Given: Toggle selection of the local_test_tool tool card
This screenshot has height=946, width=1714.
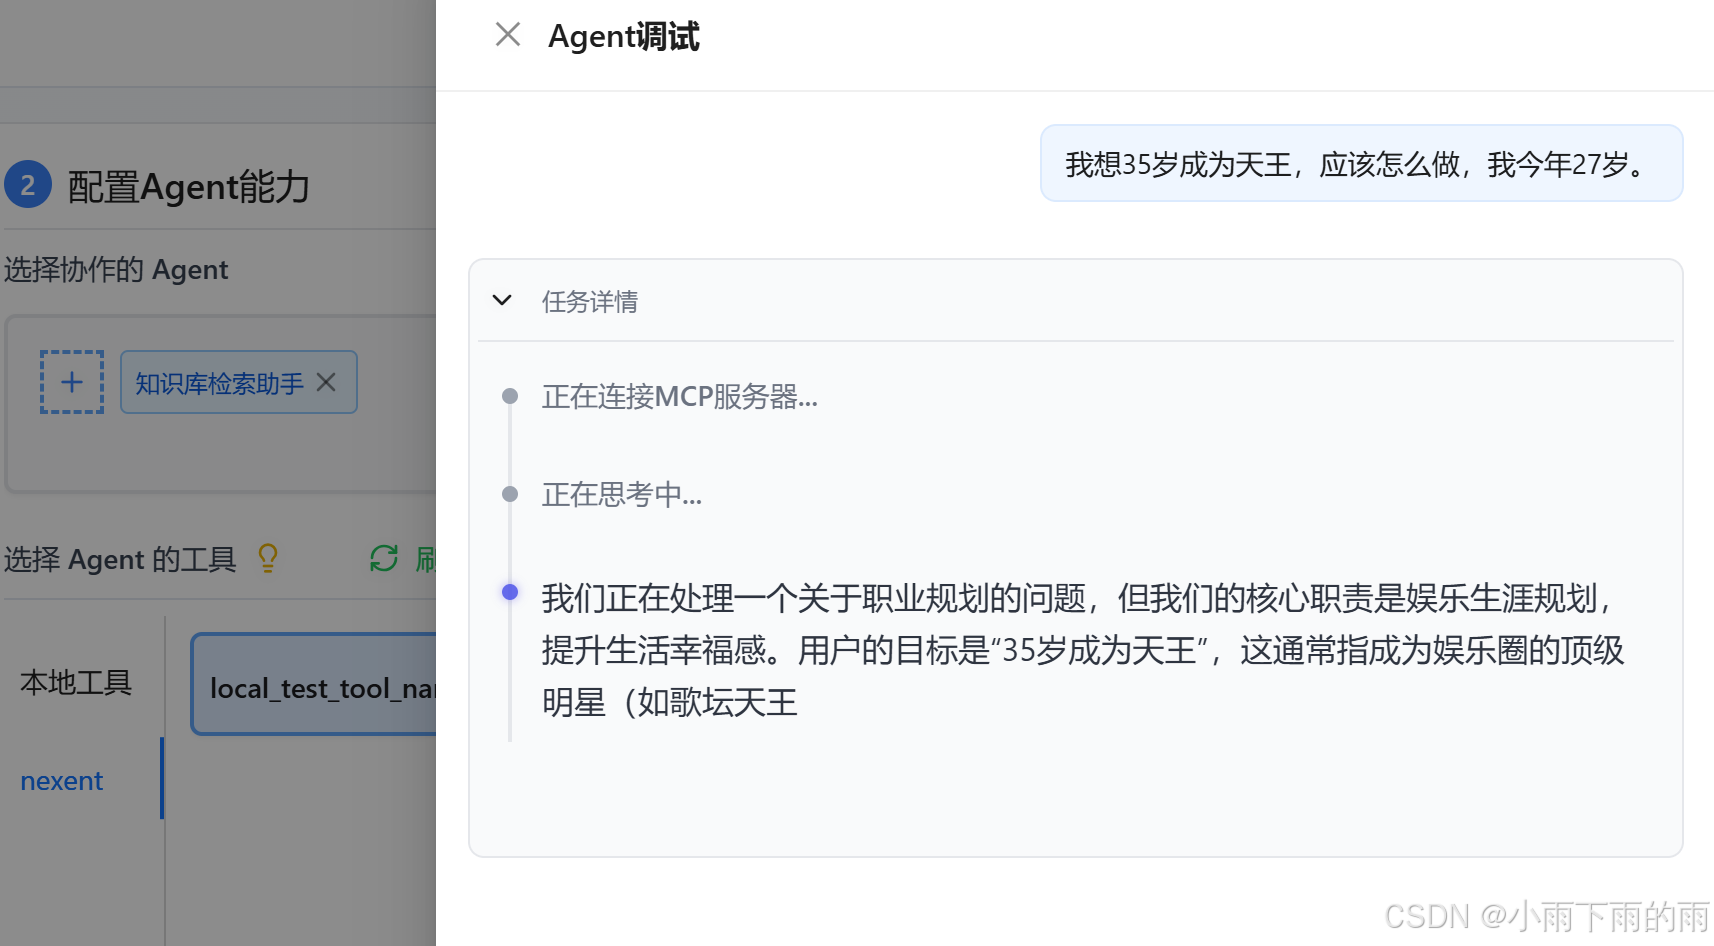Looking at the screenshot, I should (x=320, y=685).
